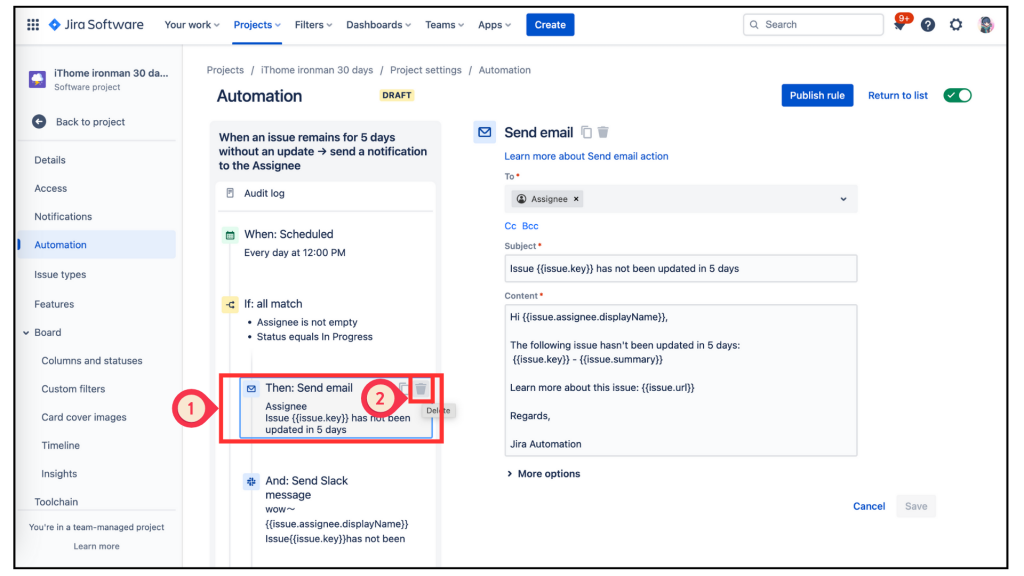
Task: Open the settings gear icon
Action: pos(955,25)
